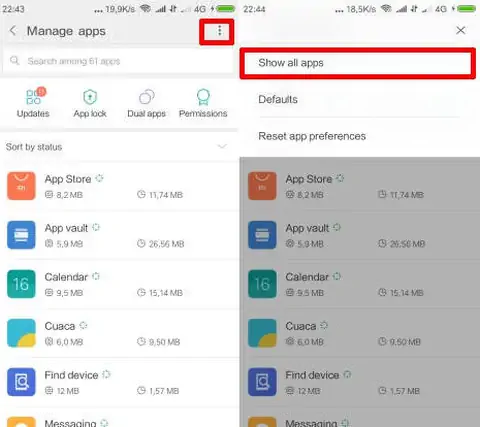Open App Store icon in left list
Image resolution: width=480 pixels, height=427 pixels.
tap(21, 186)
